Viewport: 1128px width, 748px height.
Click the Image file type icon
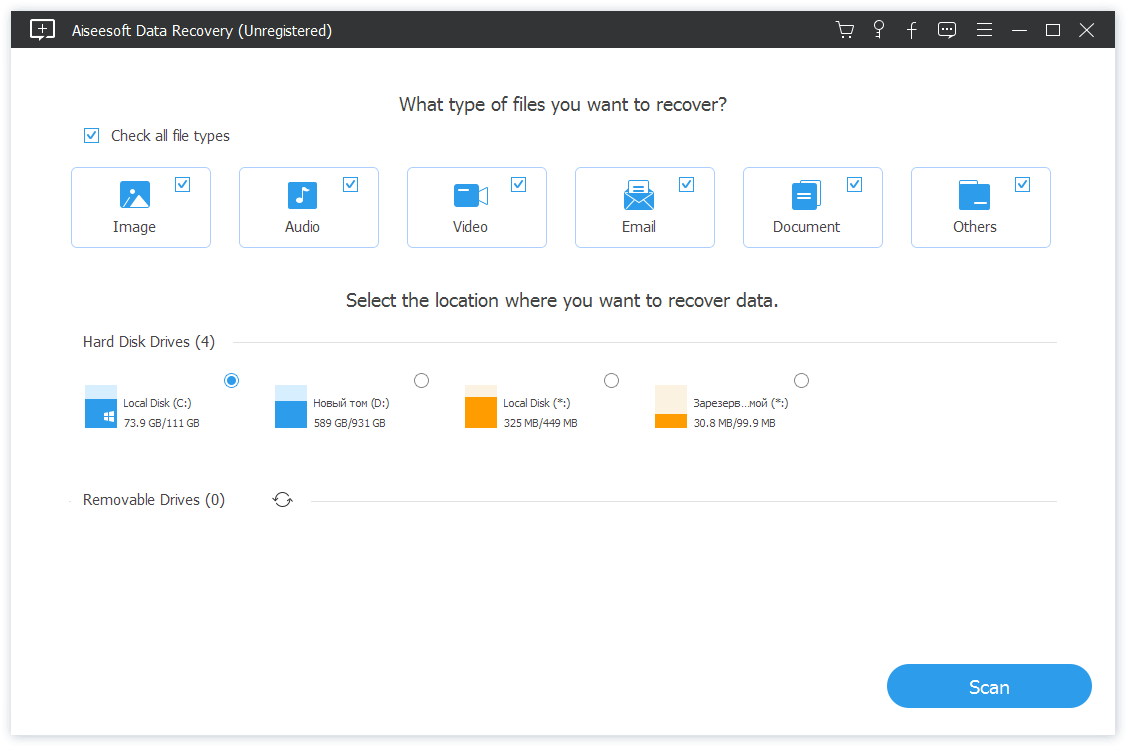[x=135, y=195]
